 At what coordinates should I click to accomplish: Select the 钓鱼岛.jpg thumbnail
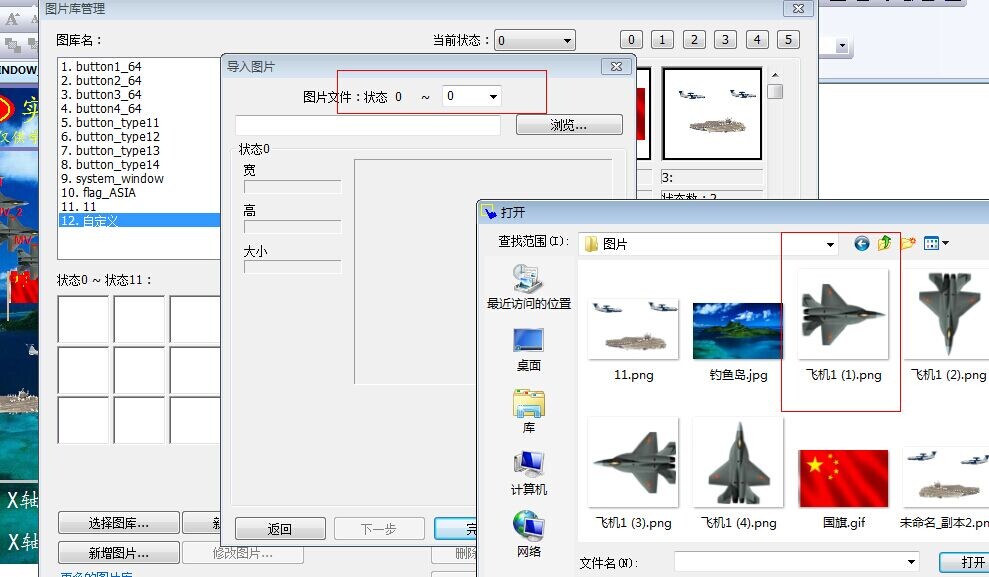coord(737,331)
